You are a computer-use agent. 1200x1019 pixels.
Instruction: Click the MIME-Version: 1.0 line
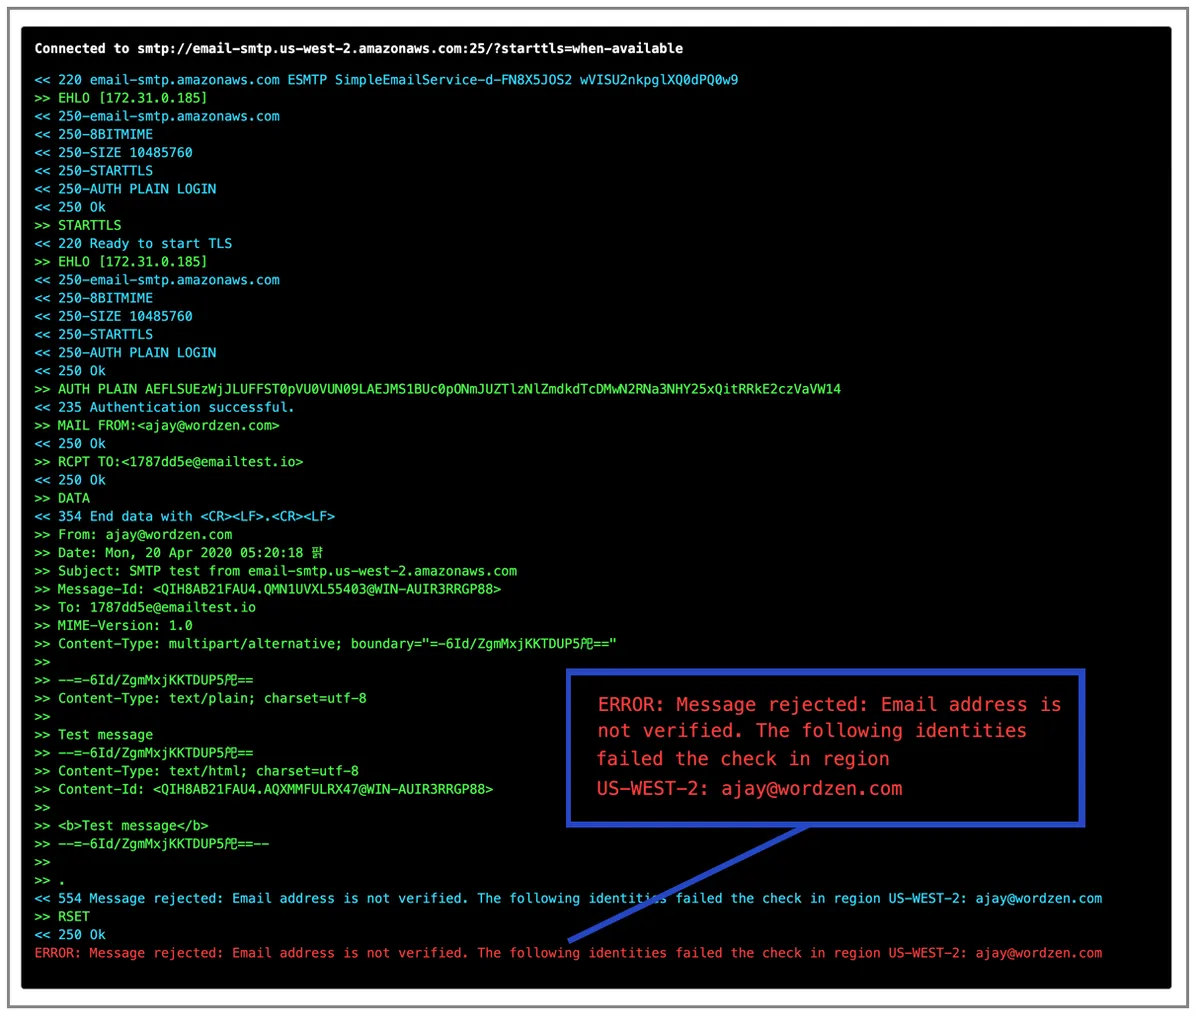[x=114, y=625]
